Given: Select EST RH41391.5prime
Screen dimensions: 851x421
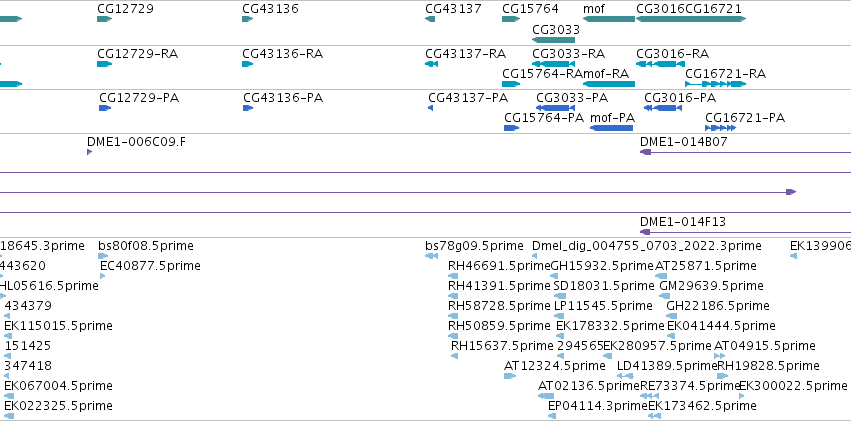Looking at the screenshot, I should 499,286.
